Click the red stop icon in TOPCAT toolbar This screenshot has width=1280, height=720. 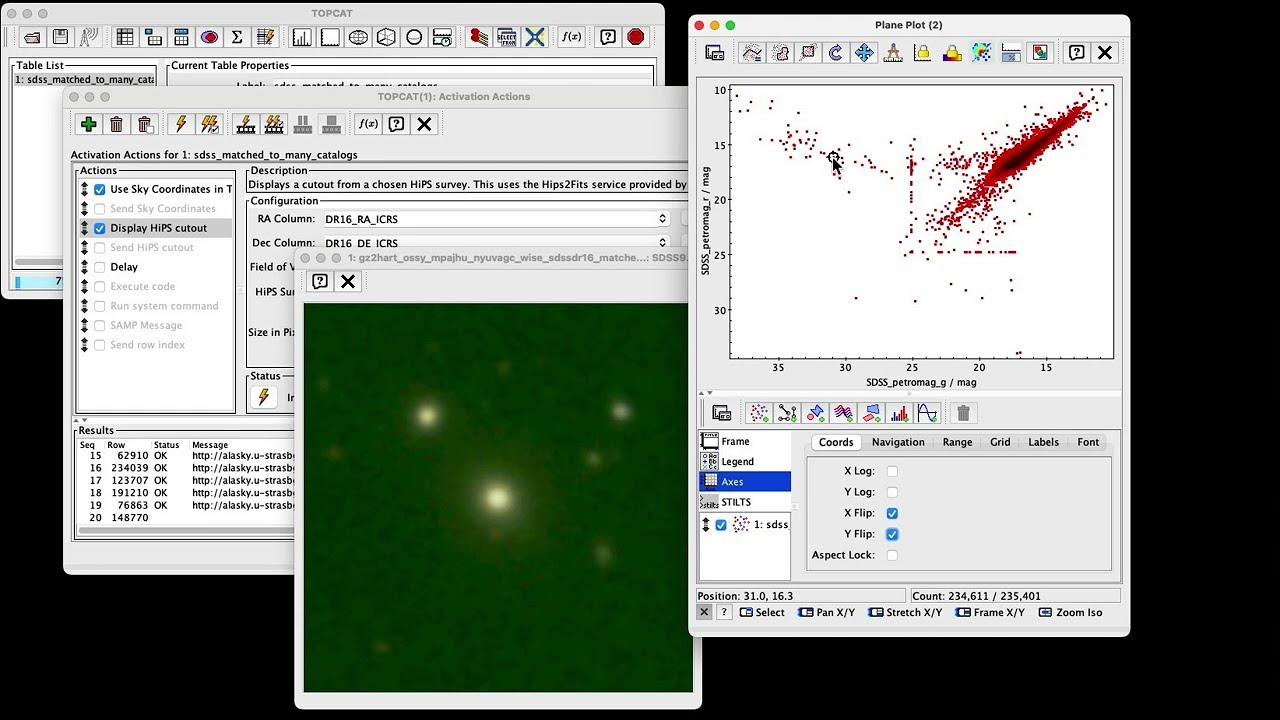coord(636,38)
